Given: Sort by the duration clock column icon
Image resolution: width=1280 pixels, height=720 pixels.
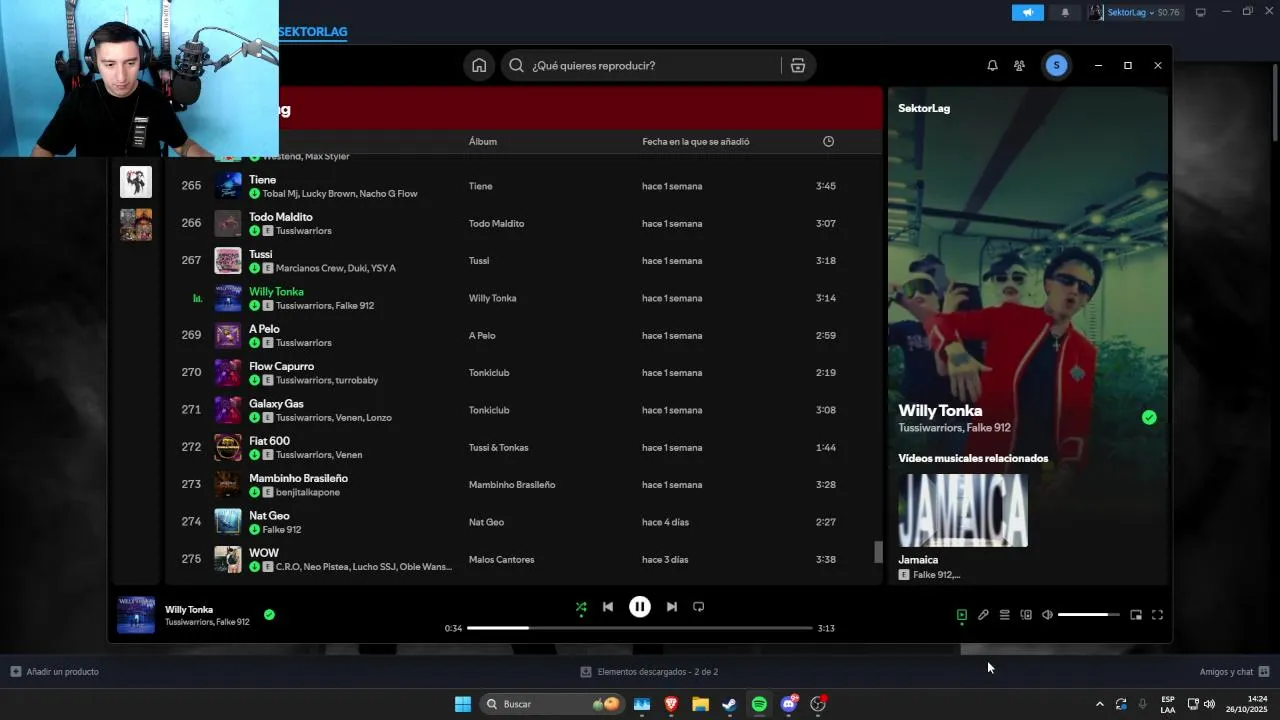Looking at the screenshot, I should [828, 141].
